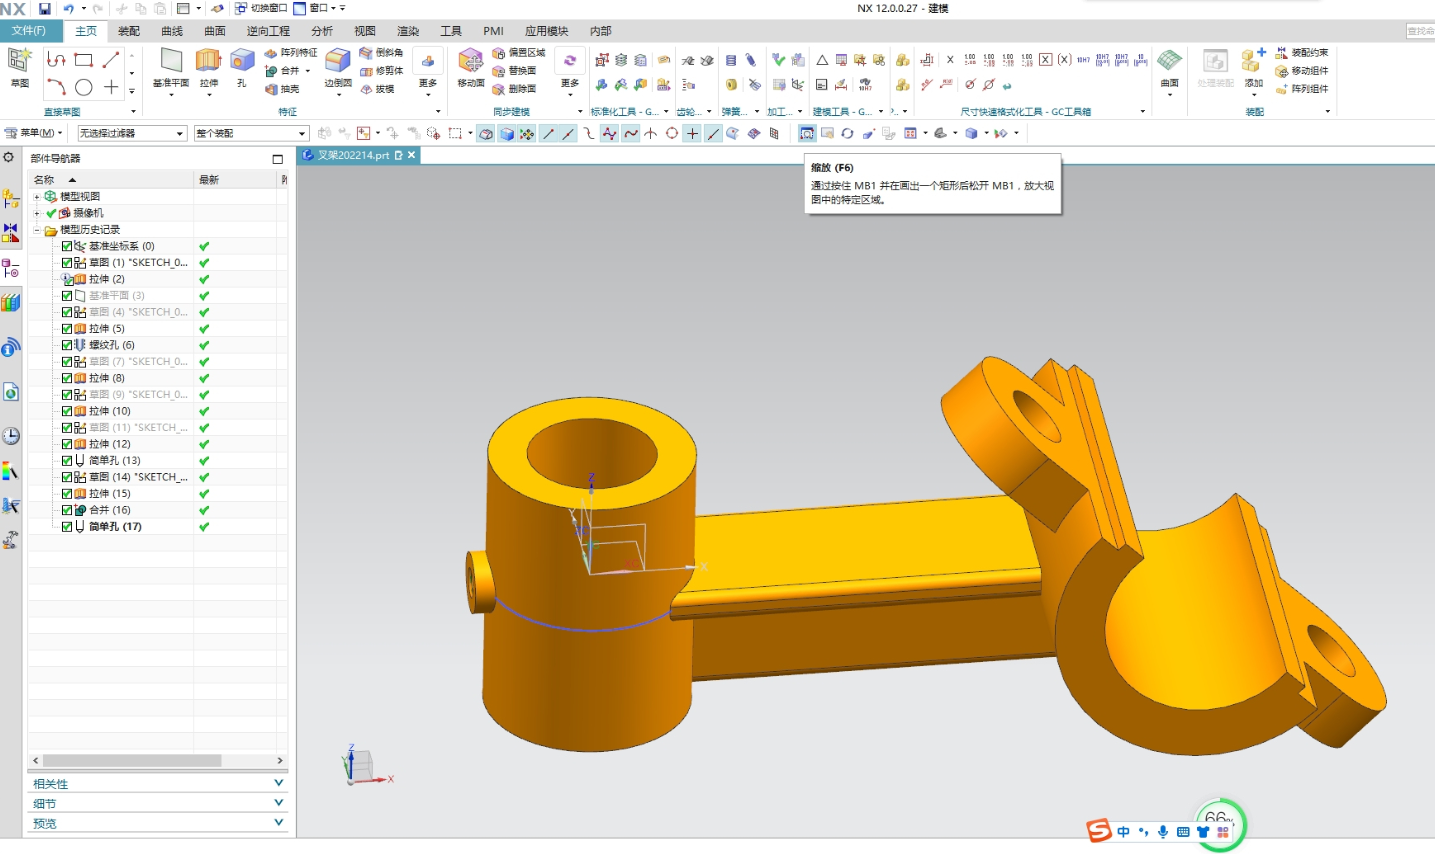Open the 文件(F) menu

[28, 31]
